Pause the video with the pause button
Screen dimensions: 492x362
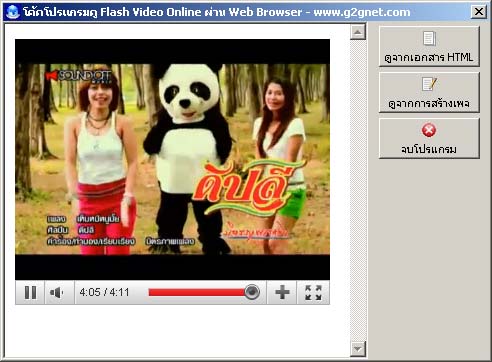(x=30, y=293)
